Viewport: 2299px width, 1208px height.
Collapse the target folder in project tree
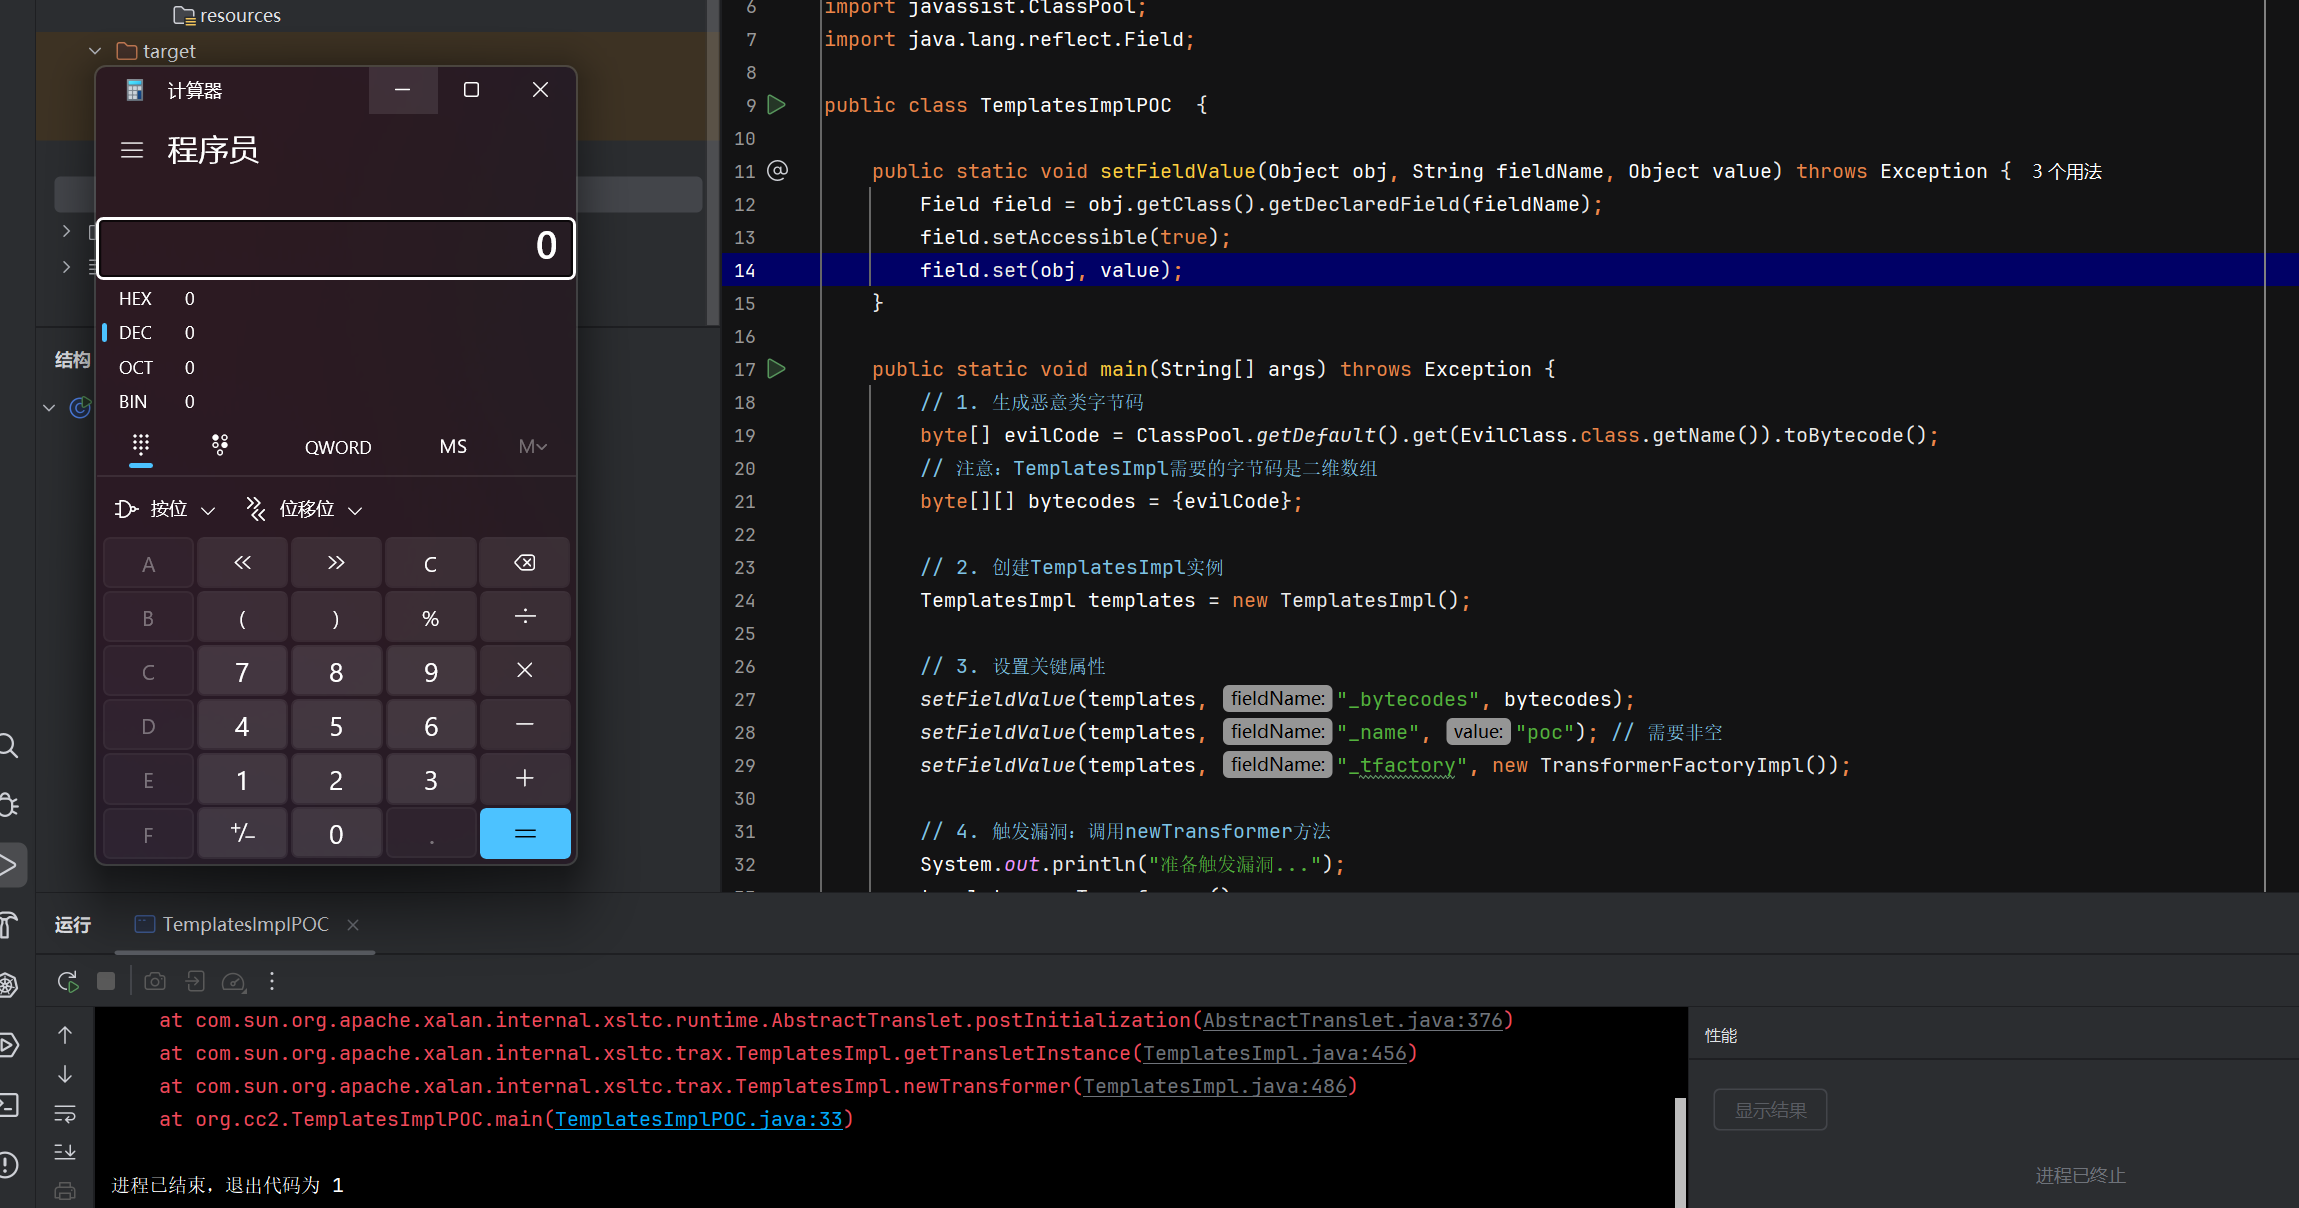[x=95, y=51]
